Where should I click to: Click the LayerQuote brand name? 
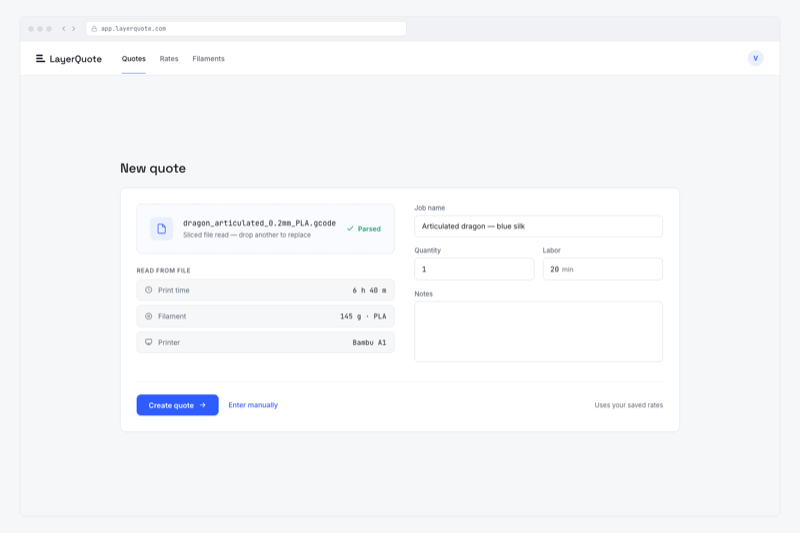coord(76,59)
